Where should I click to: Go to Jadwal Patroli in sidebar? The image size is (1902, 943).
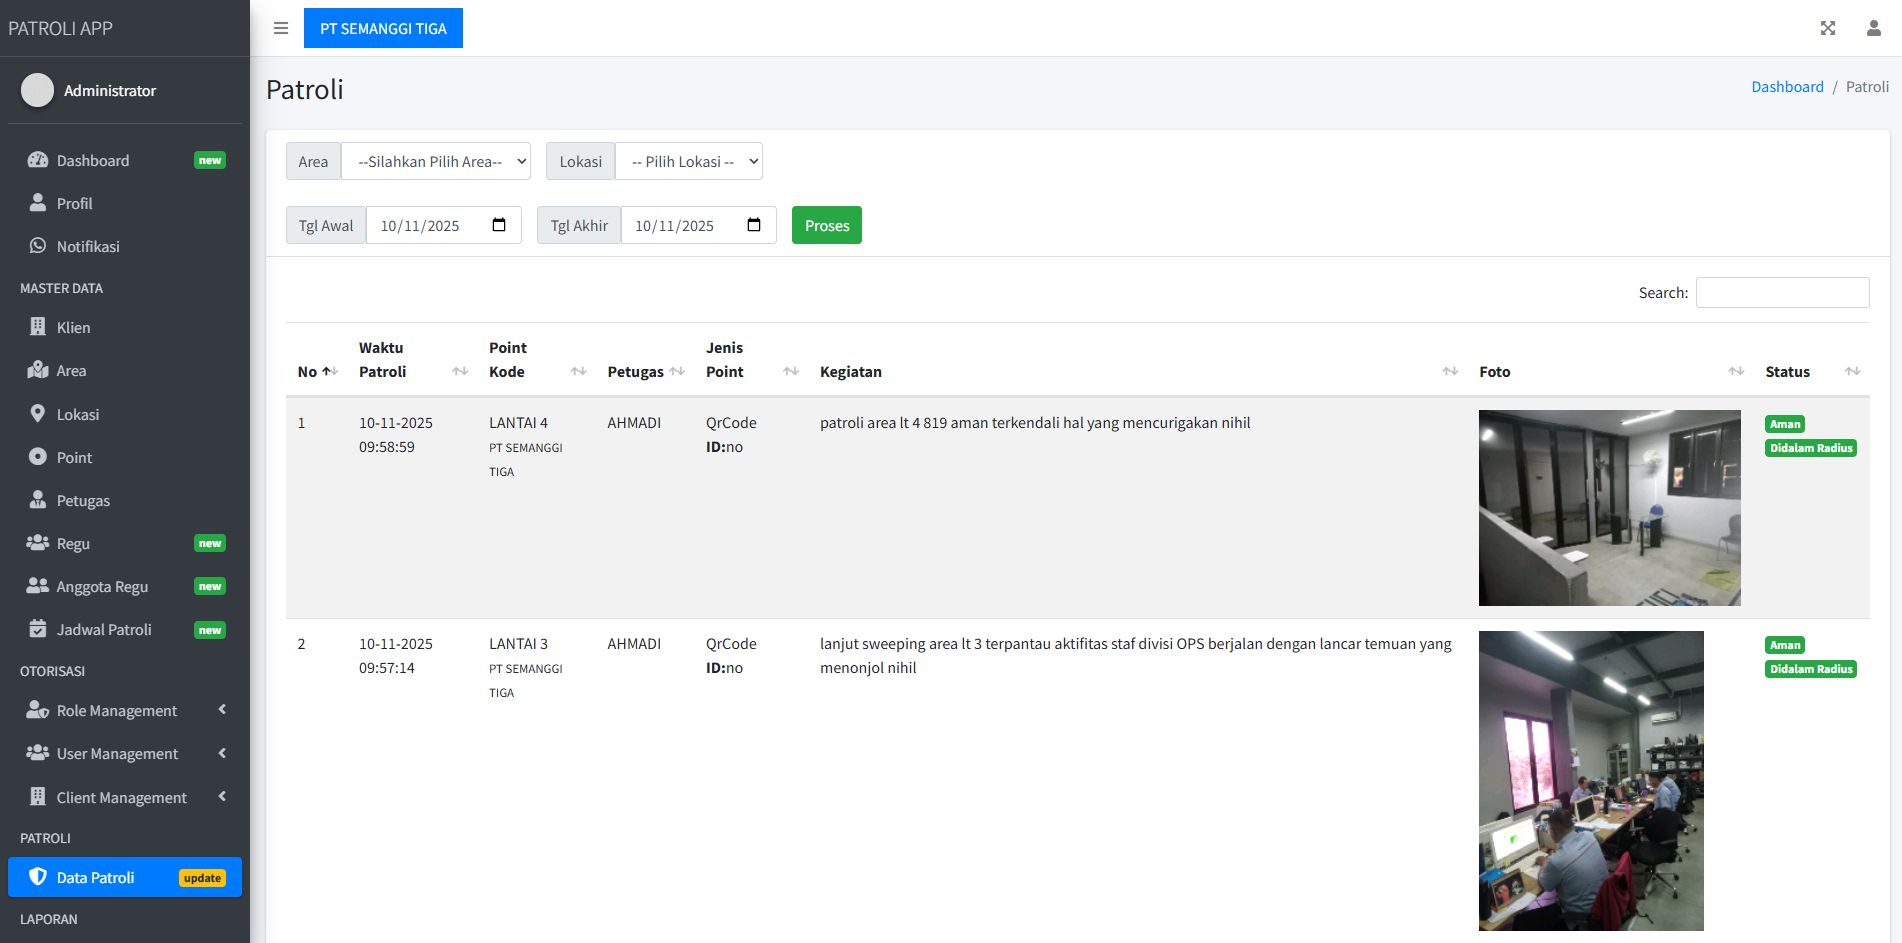point(104,629)
